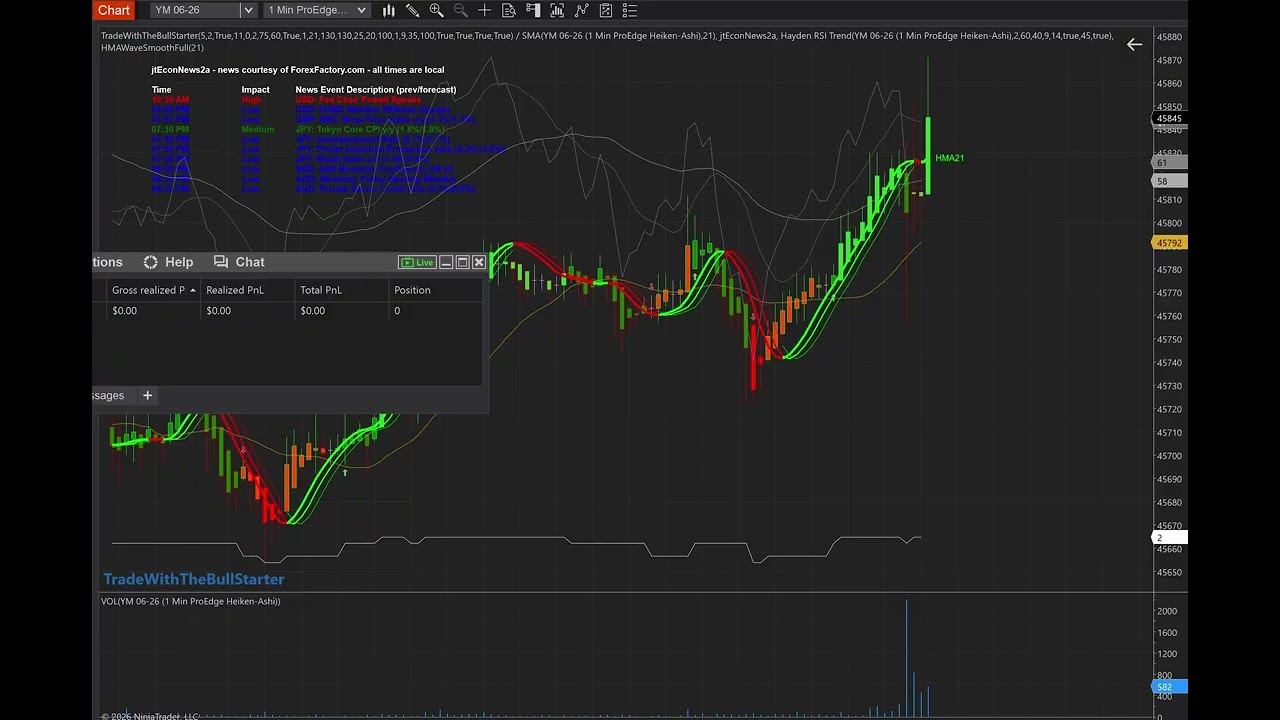The image size is (1280, 720).
Task: Click the 45845 current price marker
Action: point(1168,119)
